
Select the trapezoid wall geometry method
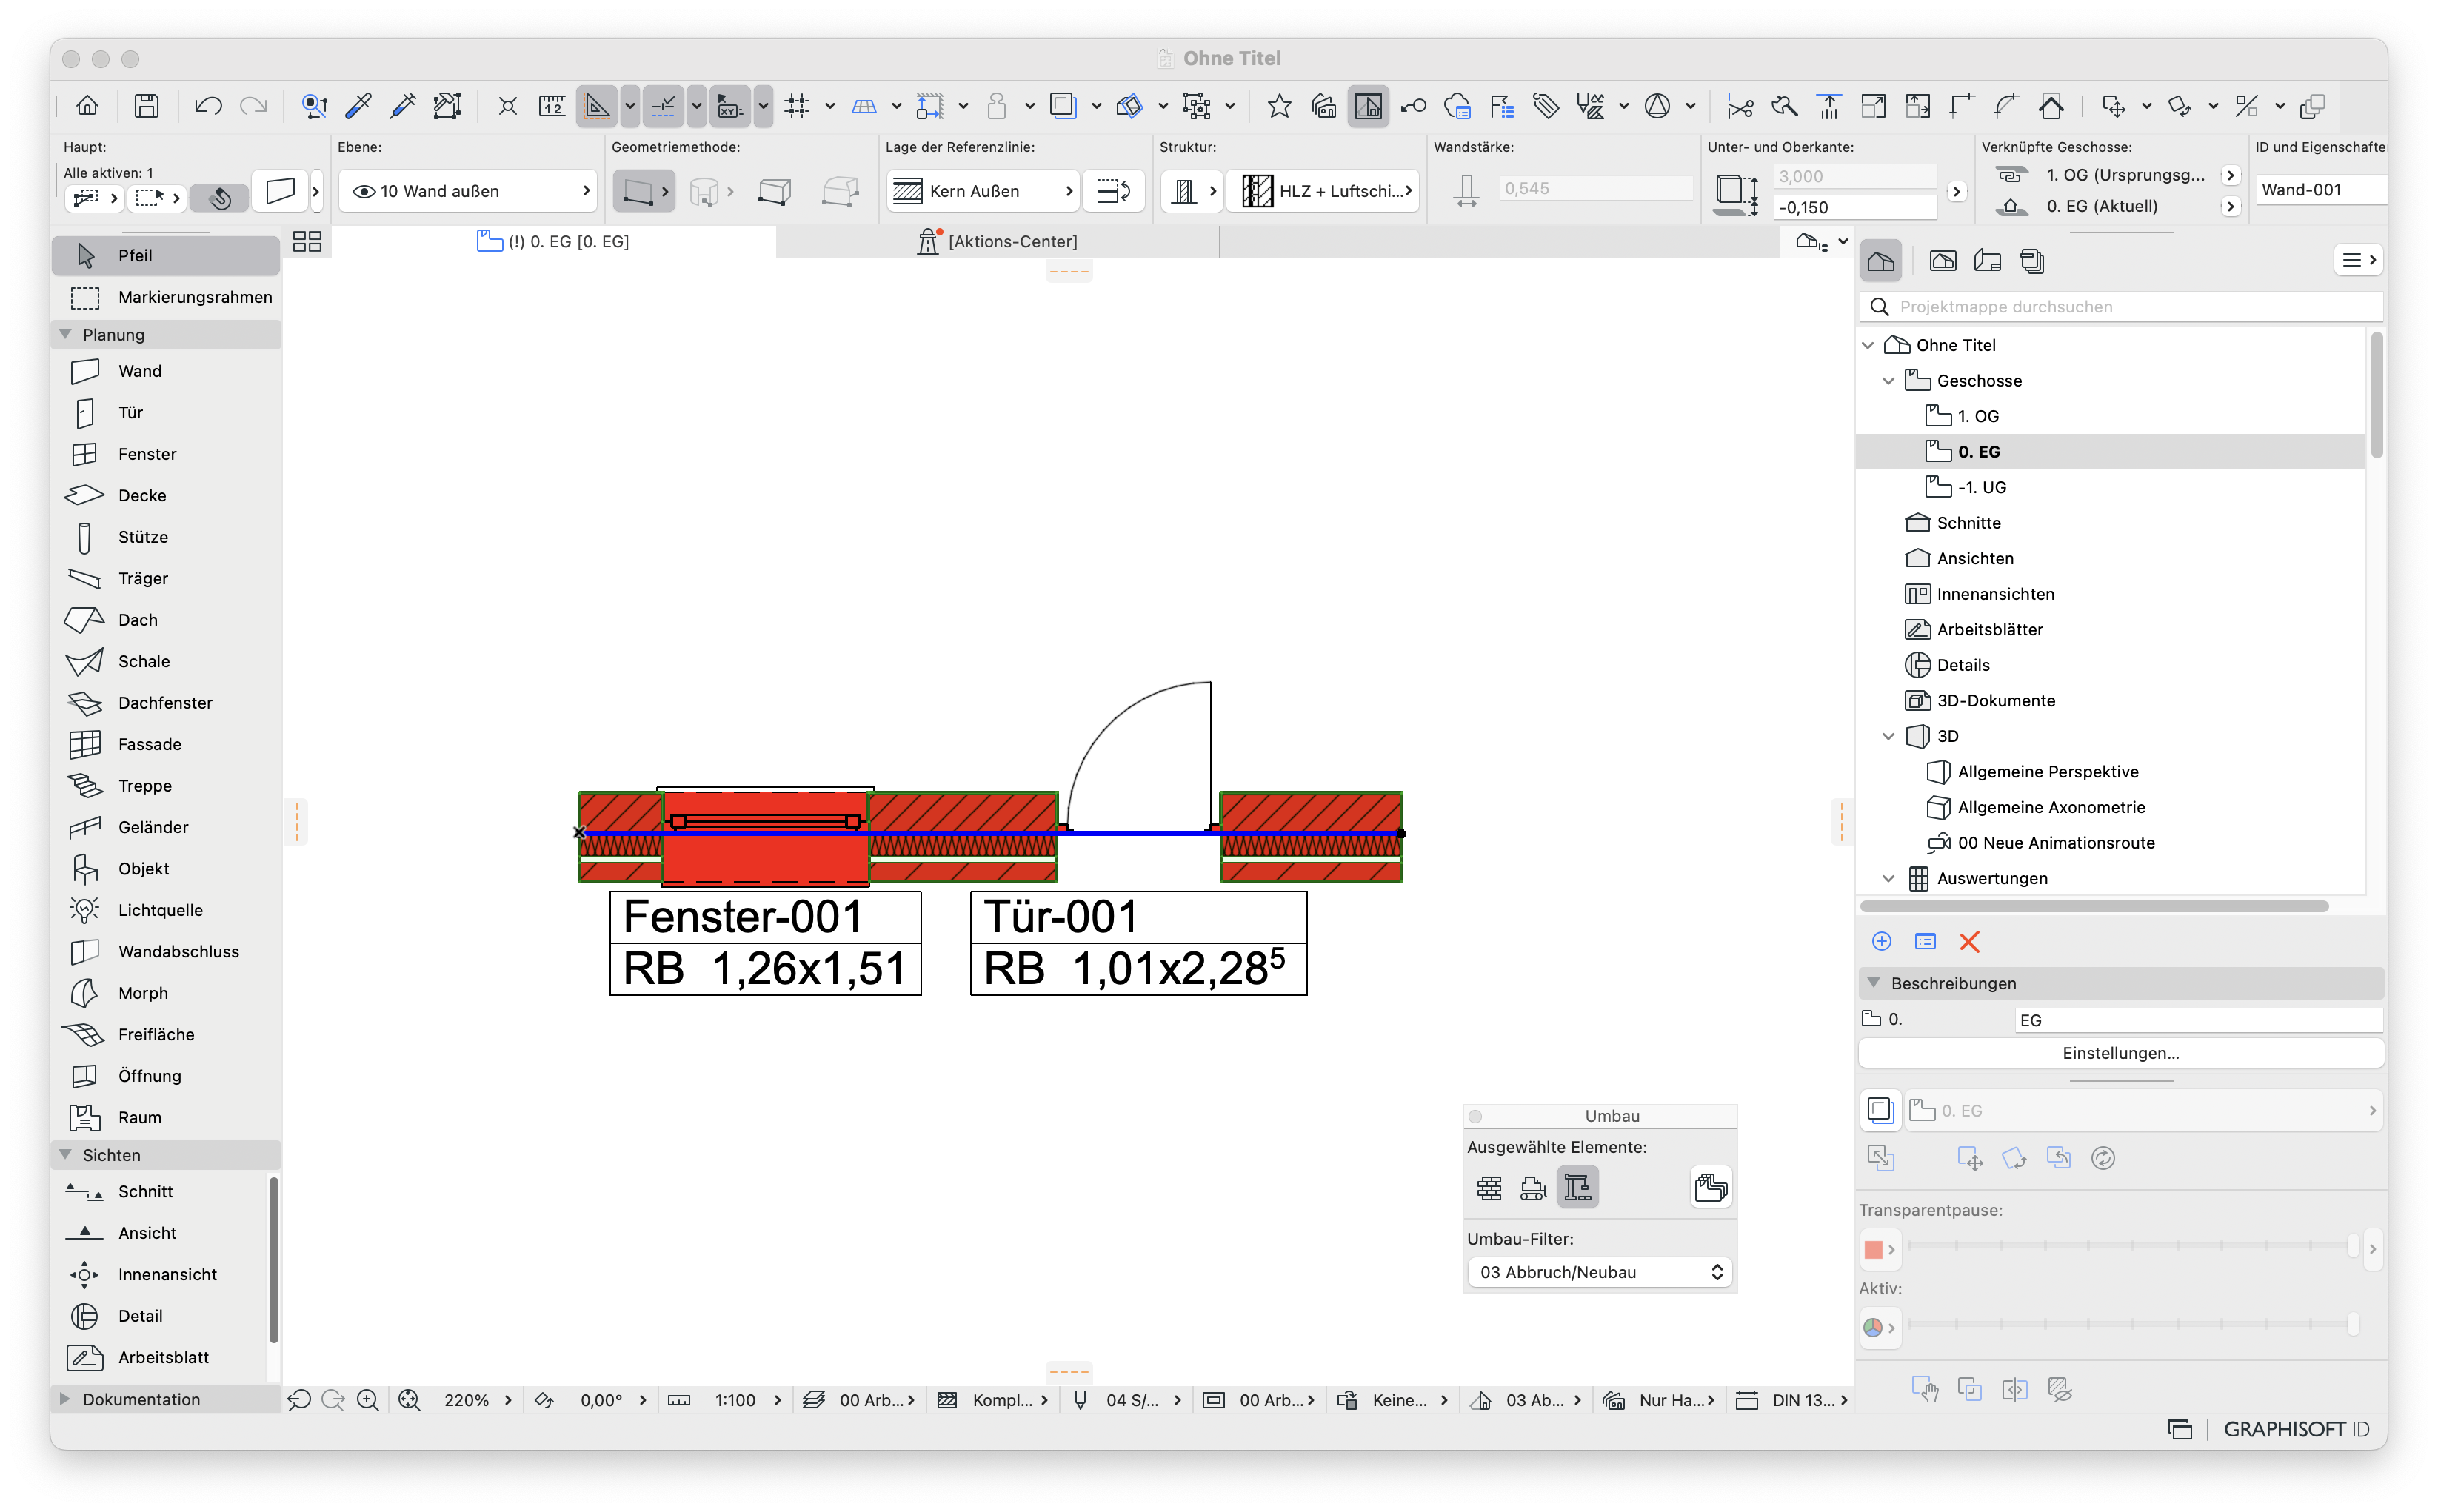click(774, 191)
